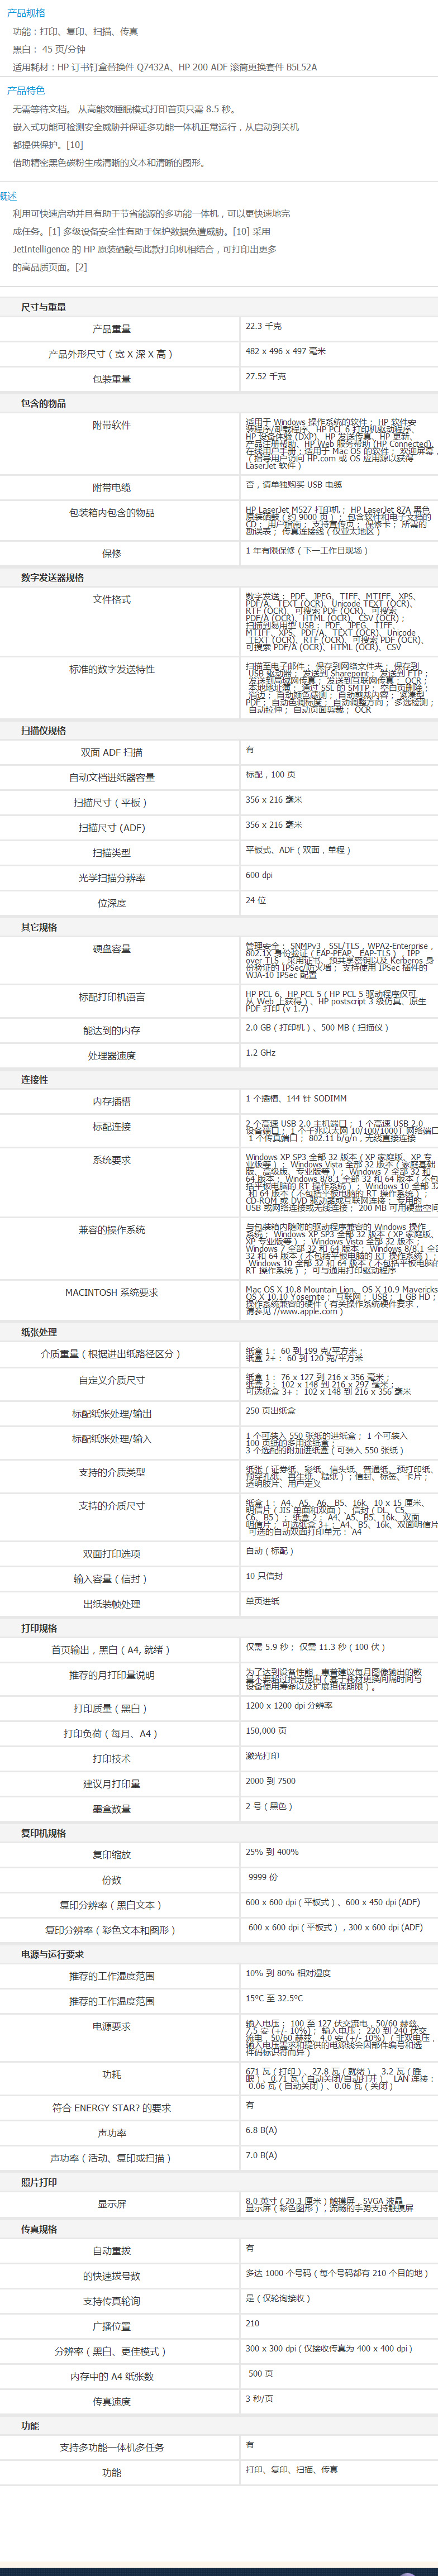Click the 支持多功能一体机多任务 label

pos(111,2448)
